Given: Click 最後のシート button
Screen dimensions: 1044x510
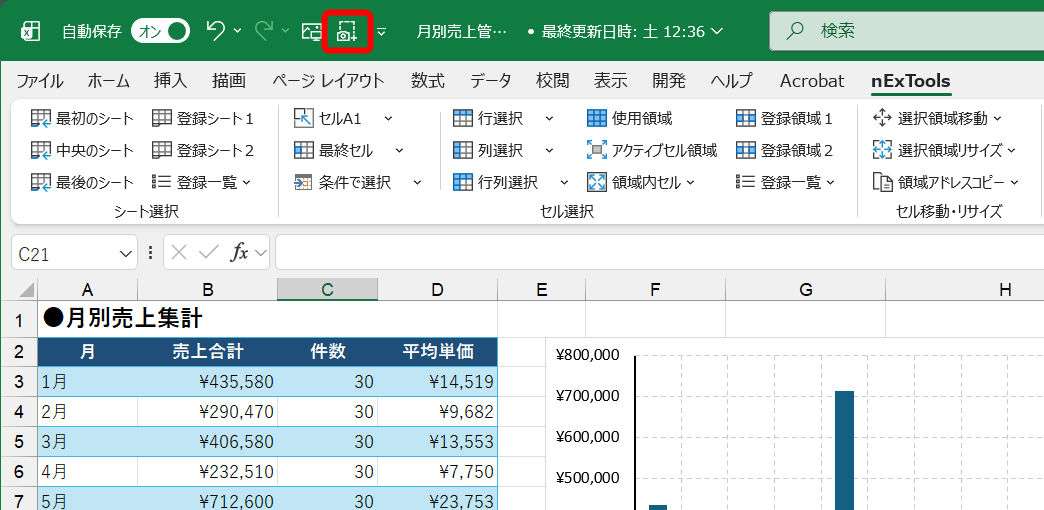Looking at the screenshot, I should (x=83, y=182).
